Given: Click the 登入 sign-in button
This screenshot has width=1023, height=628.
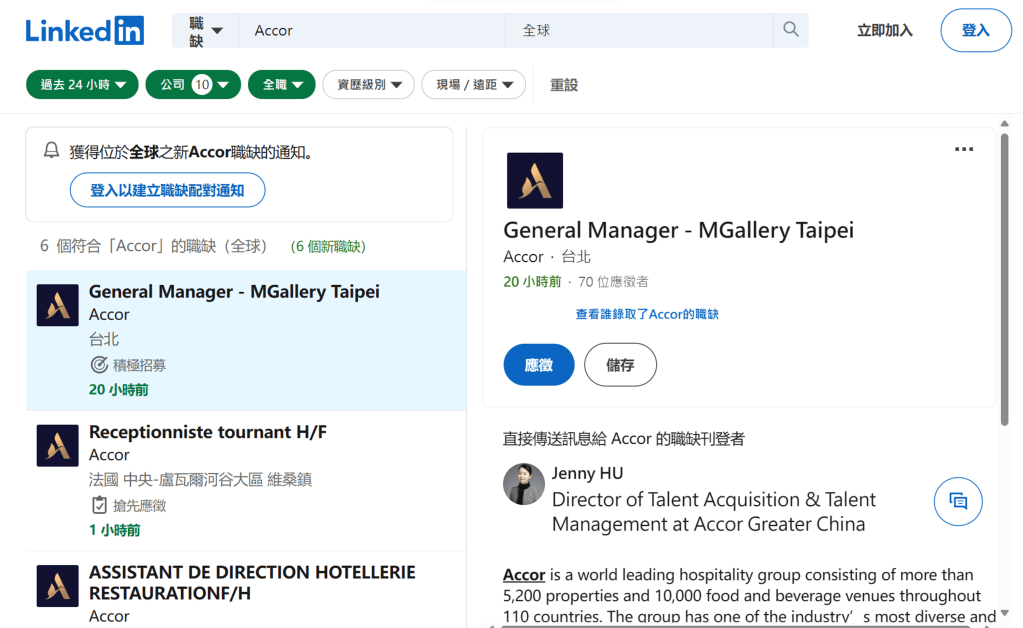Looking at the screenshot, I should pyautogui.click(x=975, y=31).
